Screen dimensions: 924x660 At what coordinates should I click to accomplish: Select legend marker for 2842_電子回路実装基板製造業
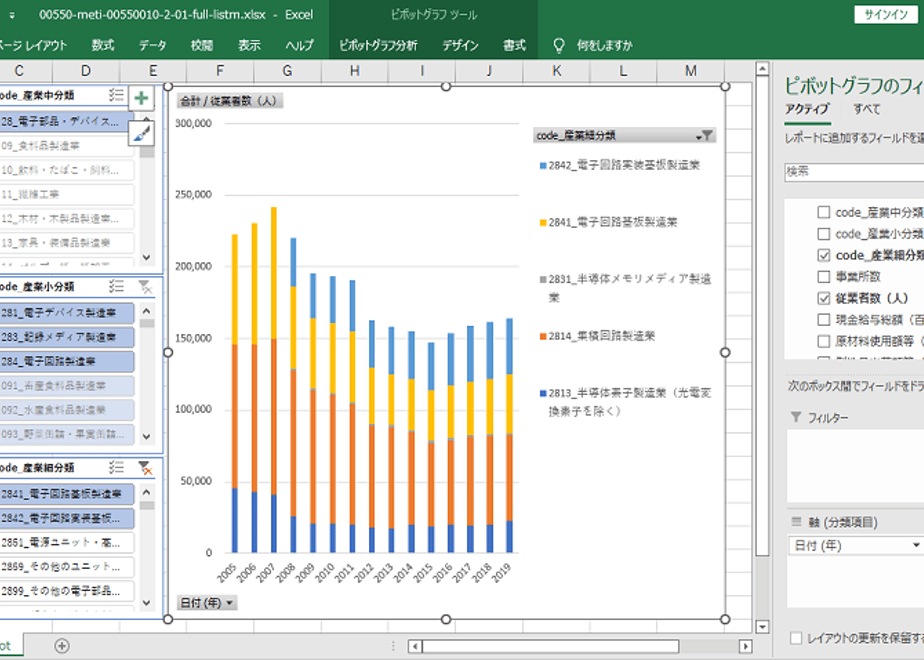(543, 166)
